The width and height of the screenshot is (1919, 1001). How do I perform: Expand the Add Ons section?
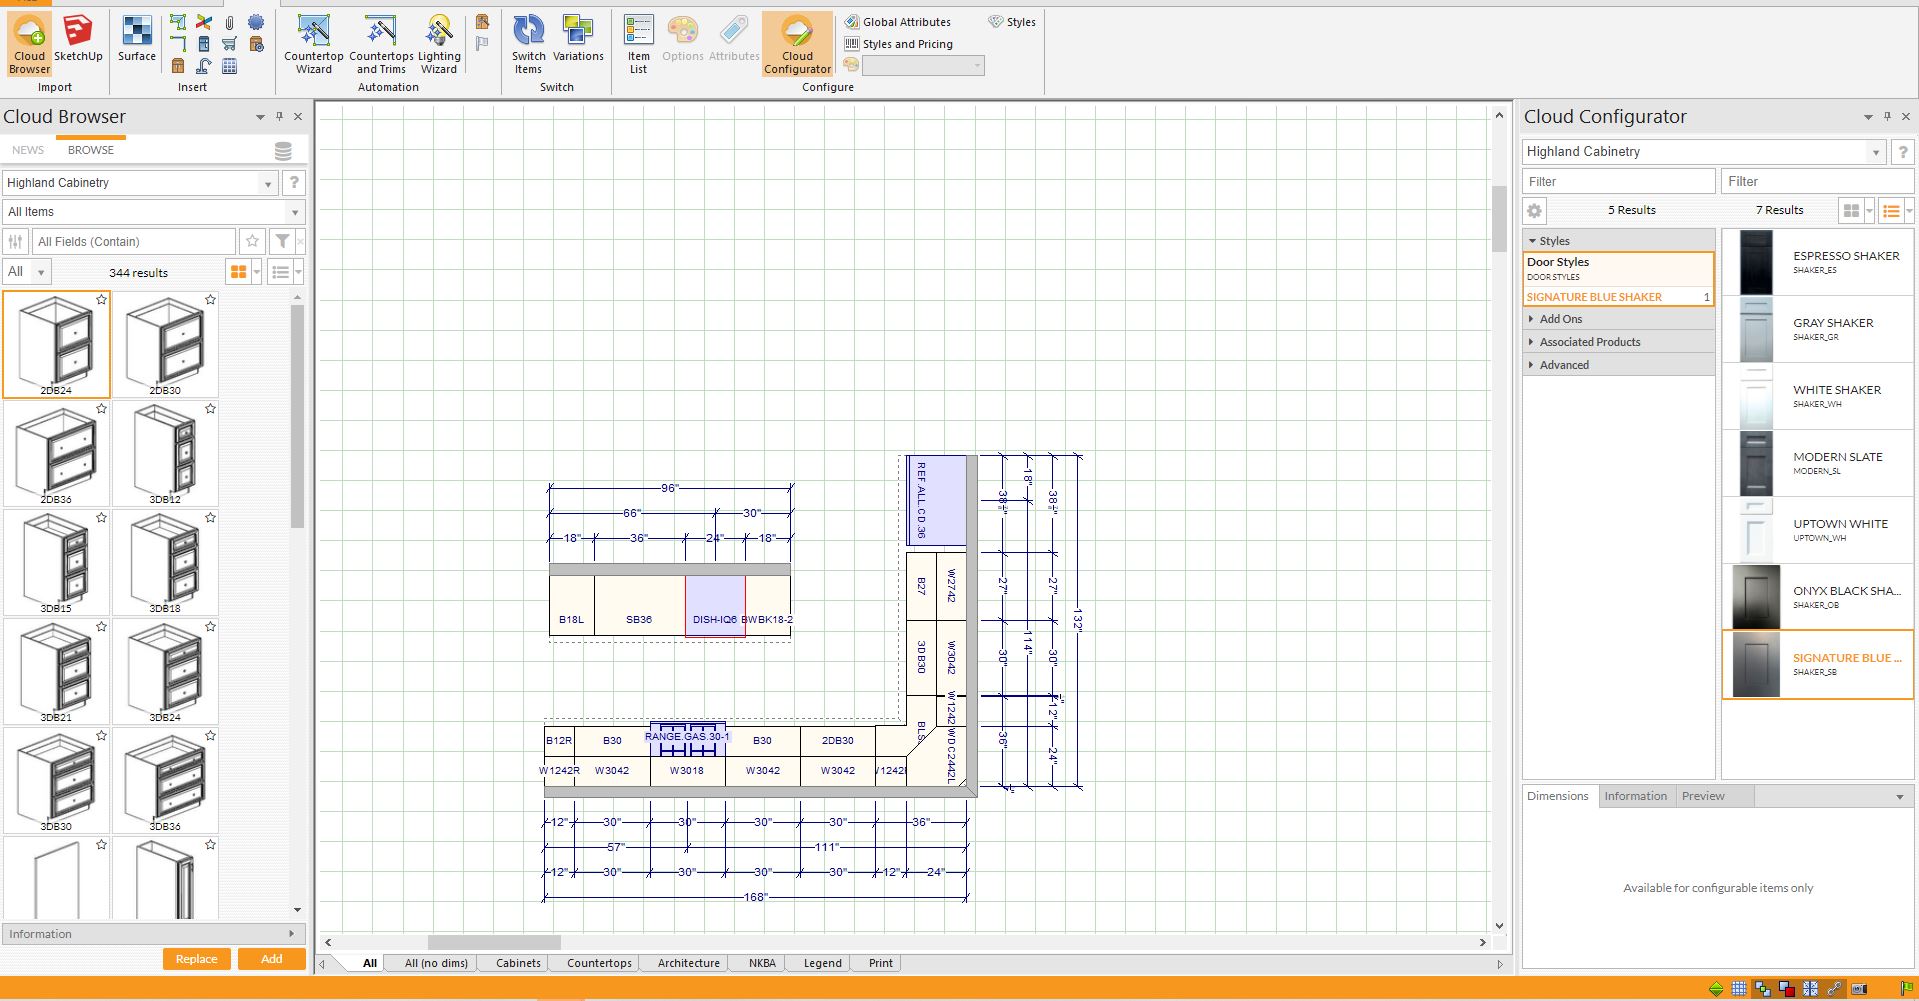(1619, 319)
